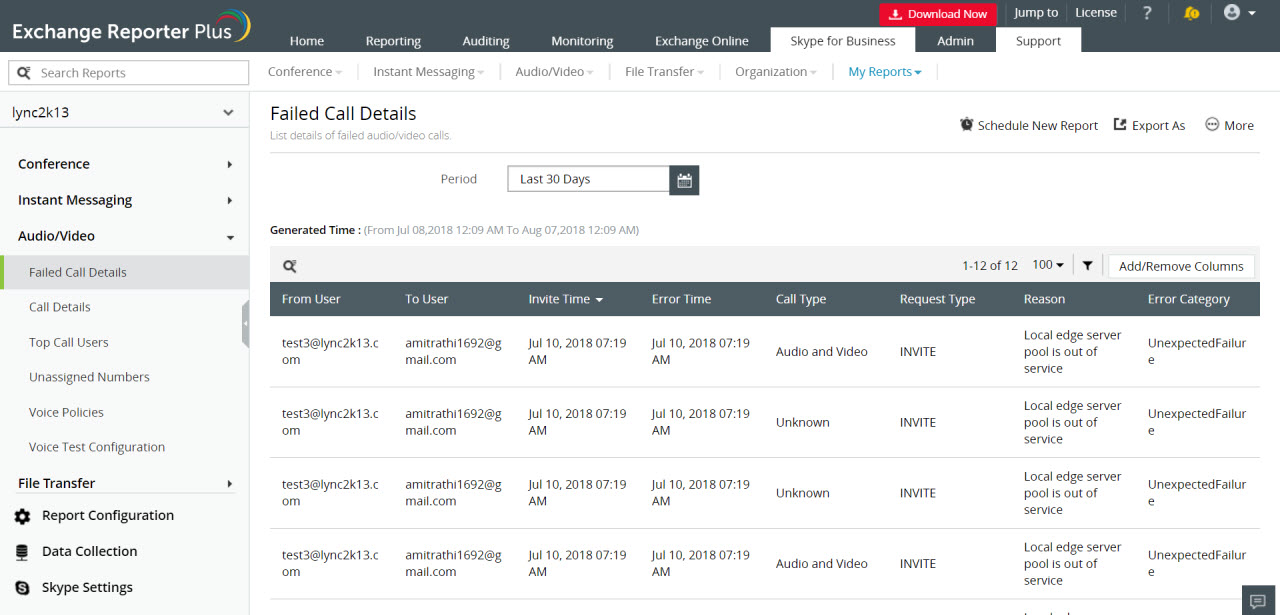This screenshot has height=615, width=1280.
Task: Open the user account avatar menu
Action: pos(1238,13)
